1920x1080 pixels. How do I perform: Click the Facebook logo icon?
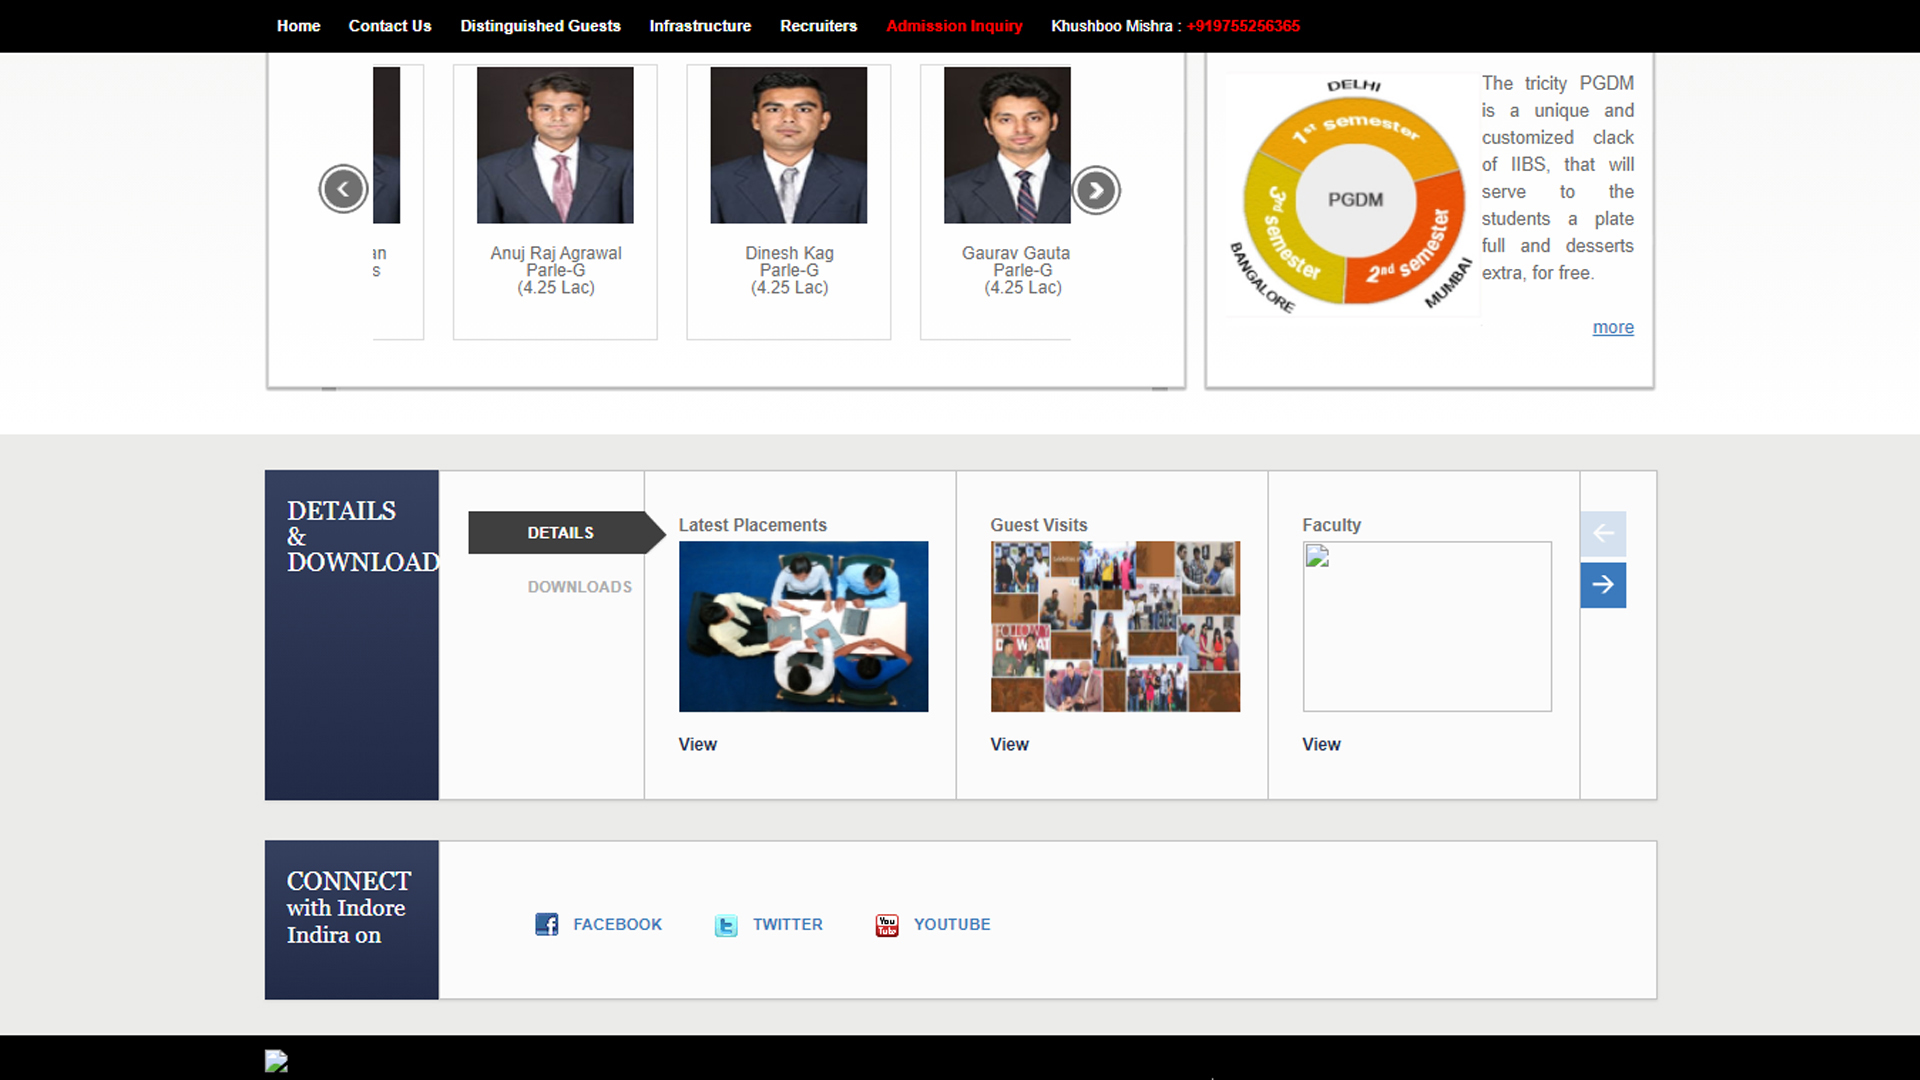click(547, 924)
